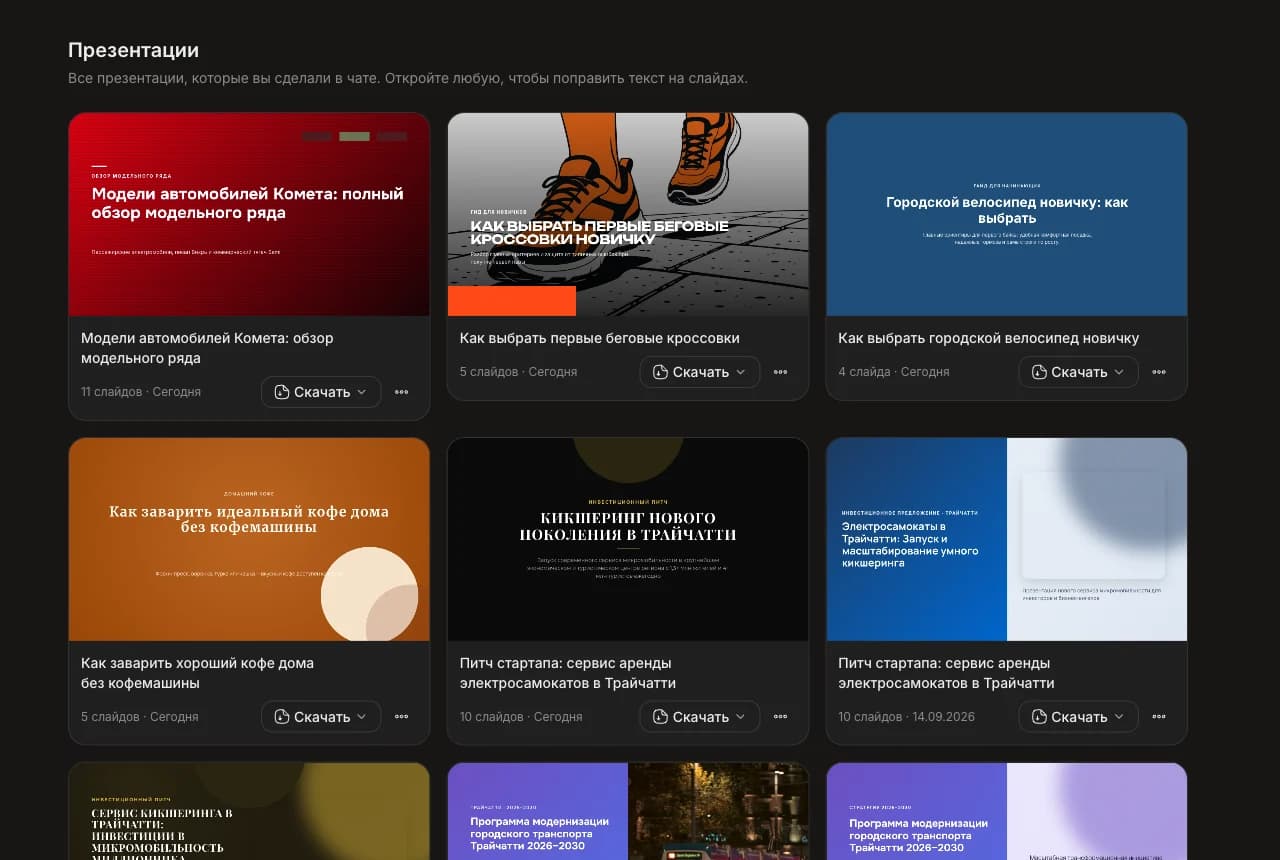Click the '10 слайдов · Сегодня' label
1280x860 pixels.
point(521,717)
